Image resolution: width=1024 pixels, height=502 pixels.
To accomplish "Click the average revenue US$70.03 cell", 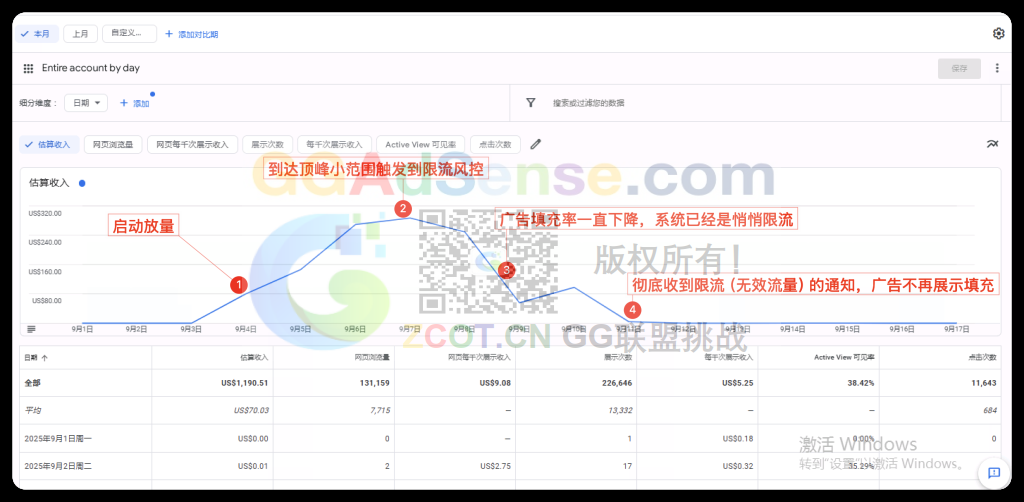I will (251, 411).
